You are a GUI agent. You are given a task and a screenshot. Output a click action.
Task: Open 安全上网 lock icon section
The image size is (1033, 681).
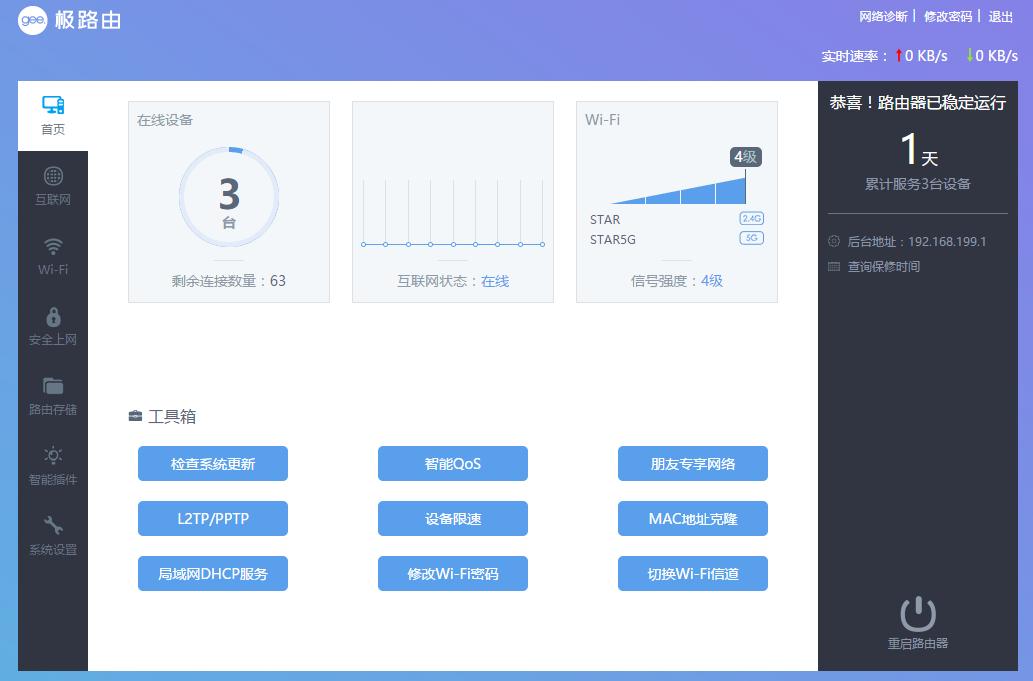coord(53,317)
